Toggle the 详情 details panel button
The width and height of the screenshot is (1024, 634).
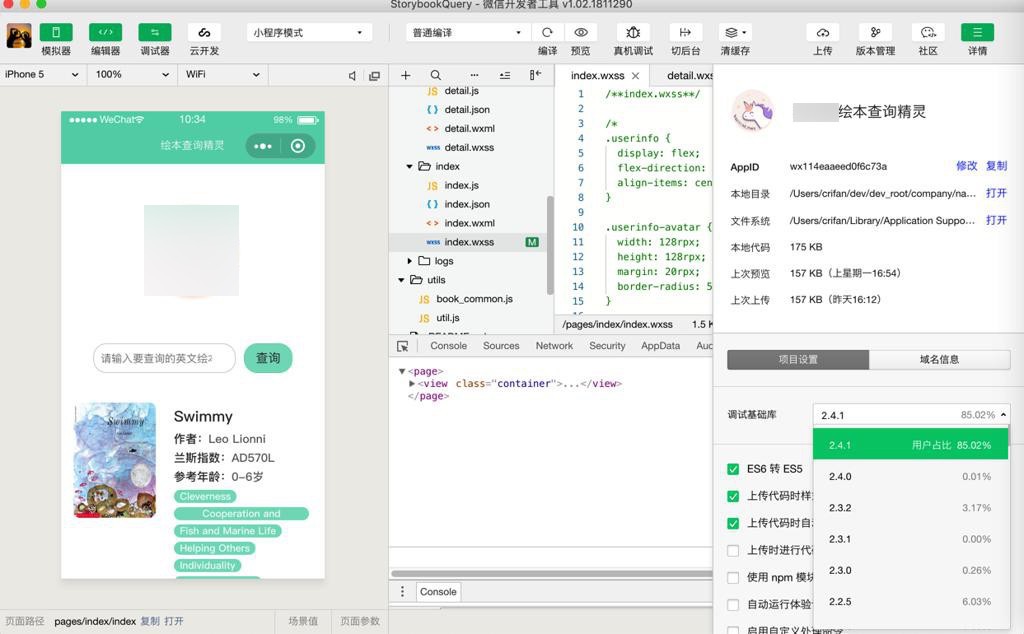pyautogui.click(x=977, y=32)
